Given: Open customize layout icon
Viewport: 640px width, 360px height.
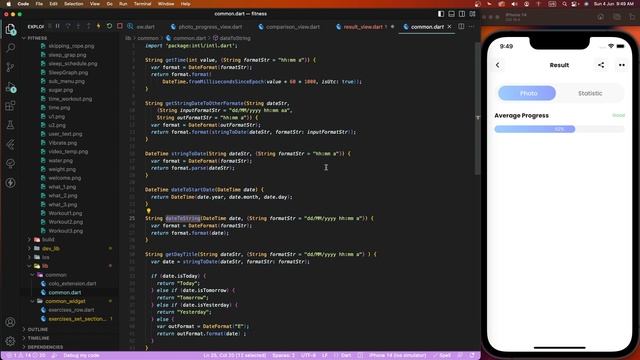Looking at the screenshot, I should click(x=472, y=14).
